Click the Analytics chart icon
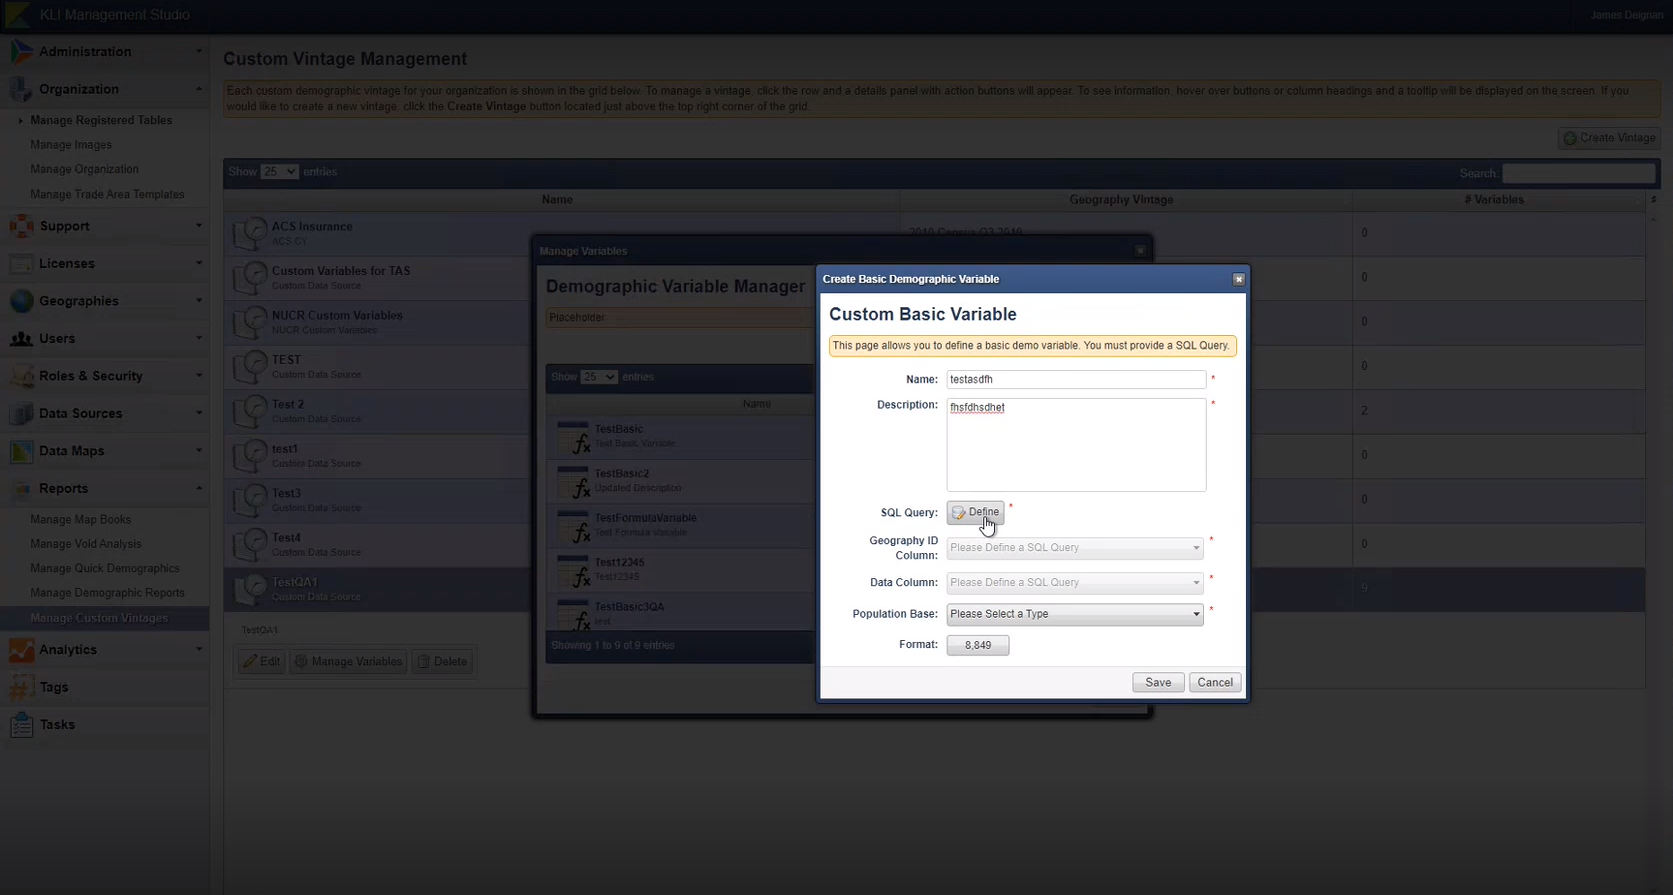The image size is (1673, 895). [x=21, y=650]
